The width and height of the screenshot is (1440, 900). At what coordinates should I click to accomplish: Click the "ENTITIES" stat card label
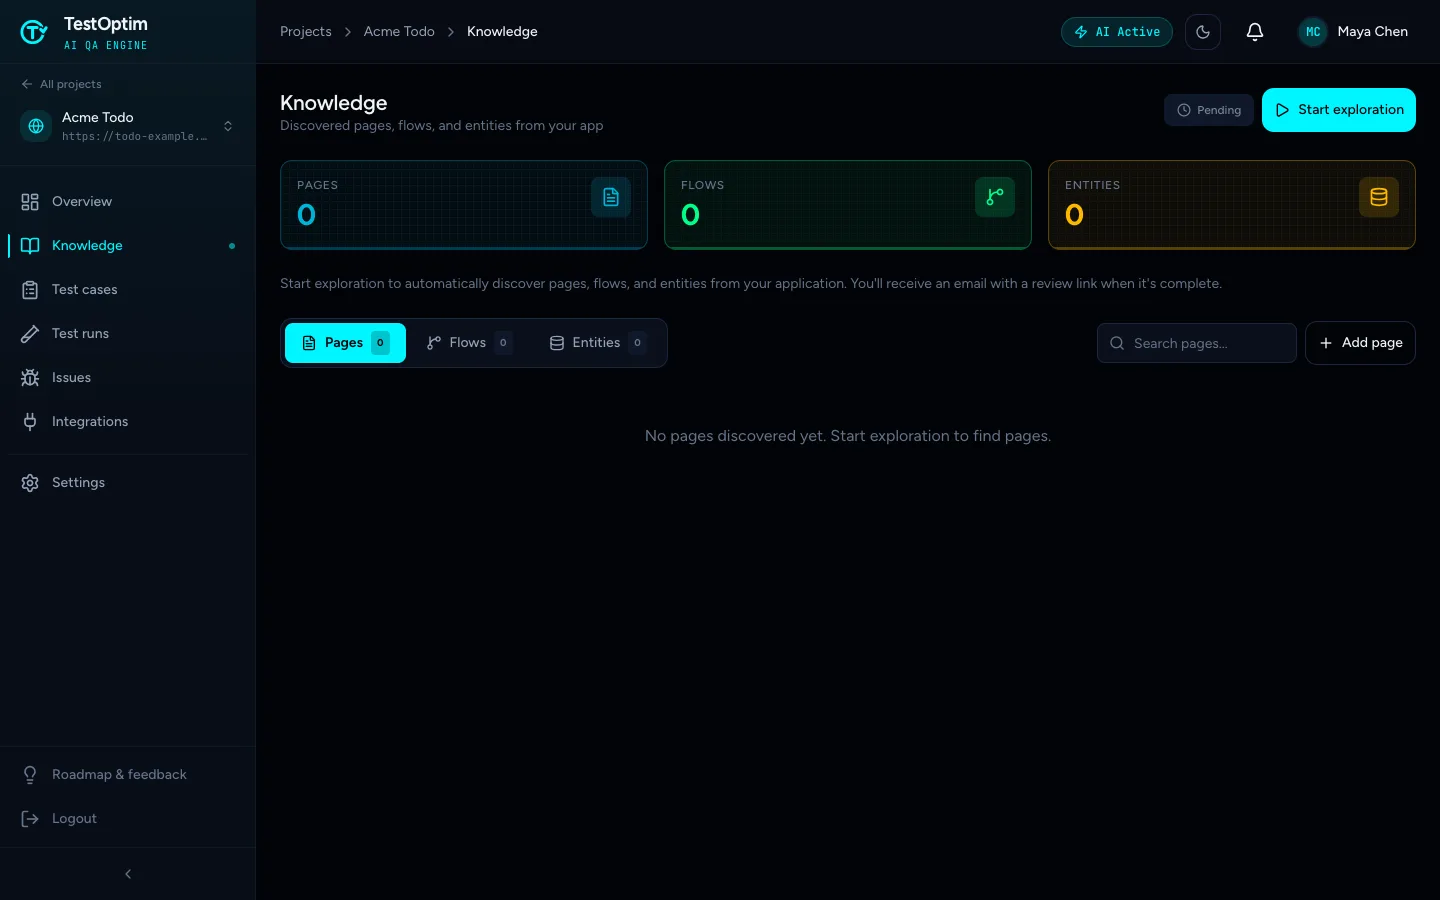[1093, 185]
